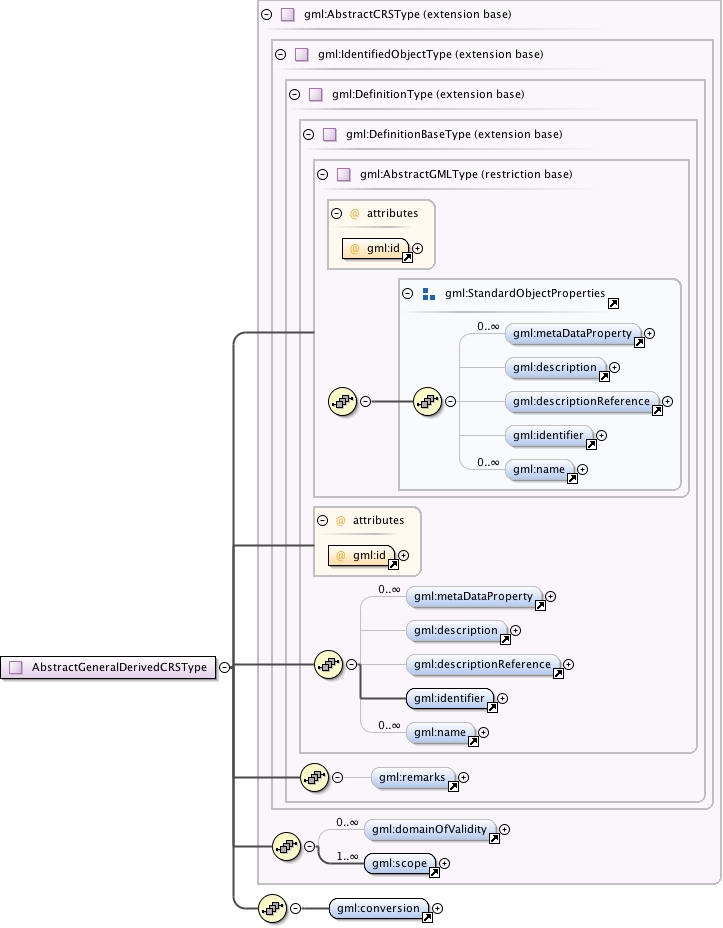Expand the upper gml:id attribute plus button

click(418, 249)
